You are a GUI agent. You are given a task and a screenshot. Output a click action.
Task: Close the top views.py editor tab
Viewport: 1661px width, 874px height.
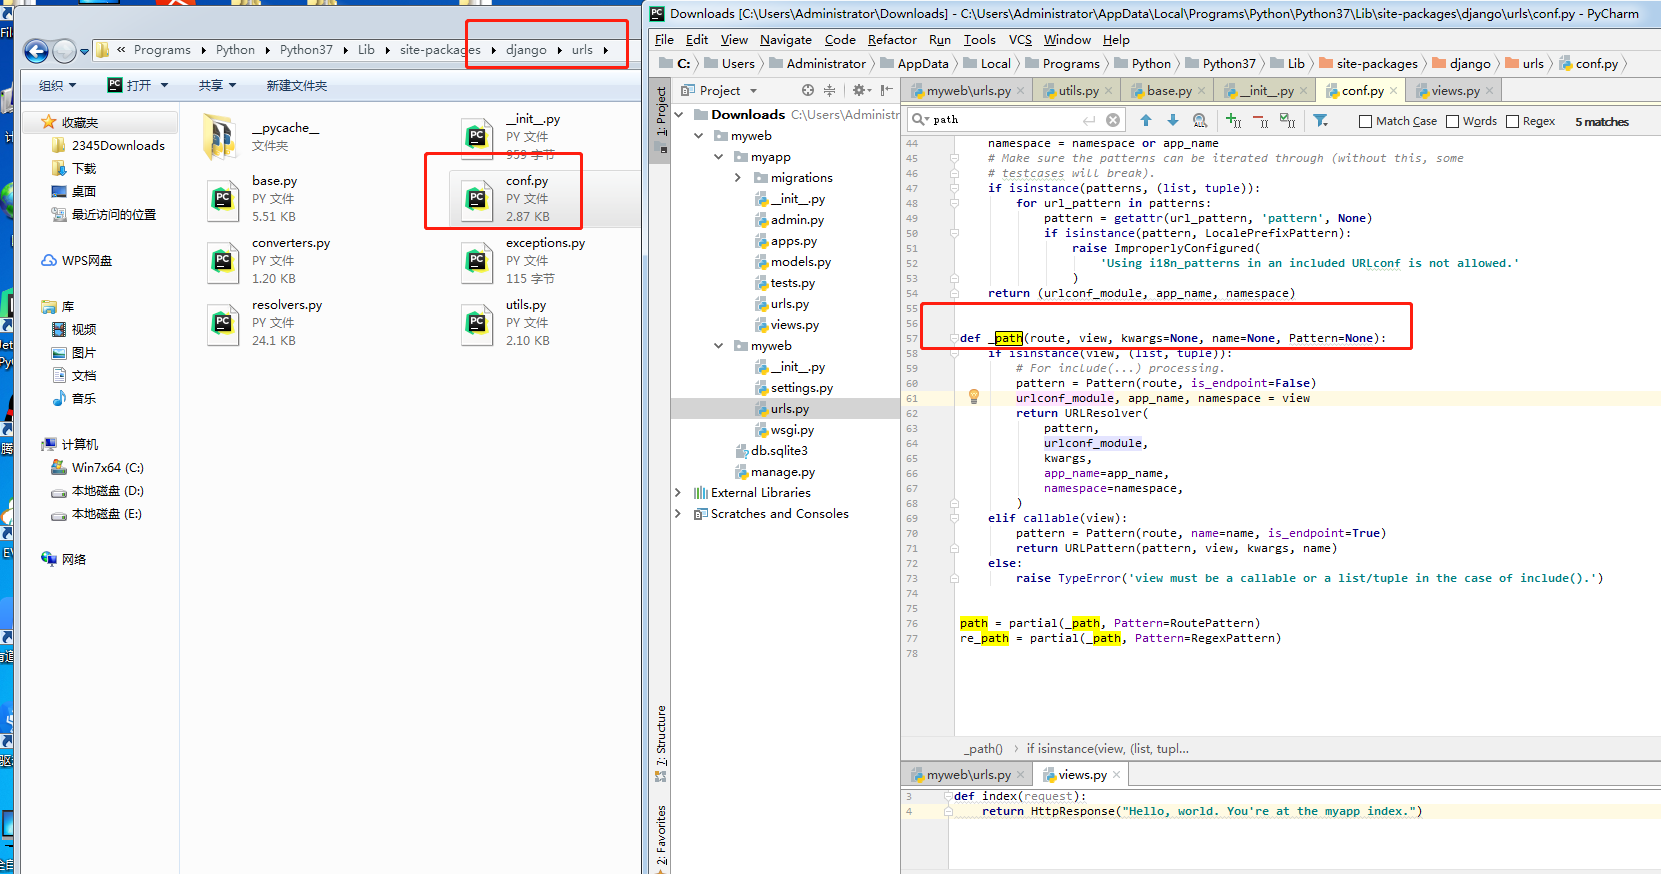[1490, 91]
